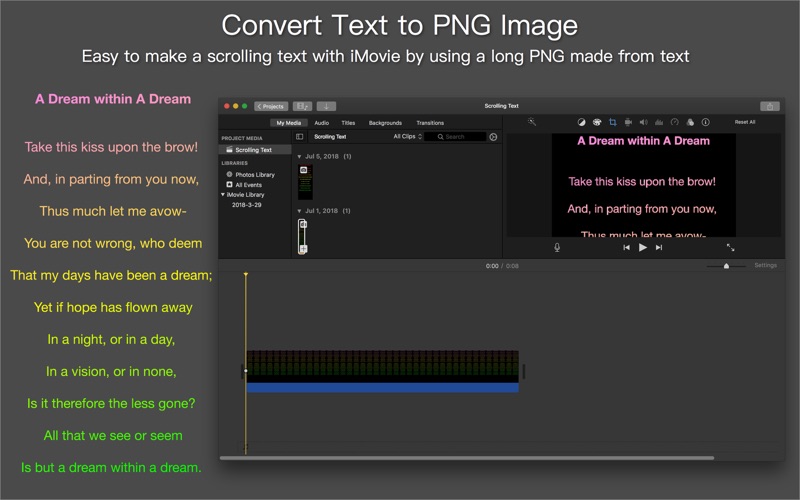Open the color correction palette tool

(x=596, y=122)
